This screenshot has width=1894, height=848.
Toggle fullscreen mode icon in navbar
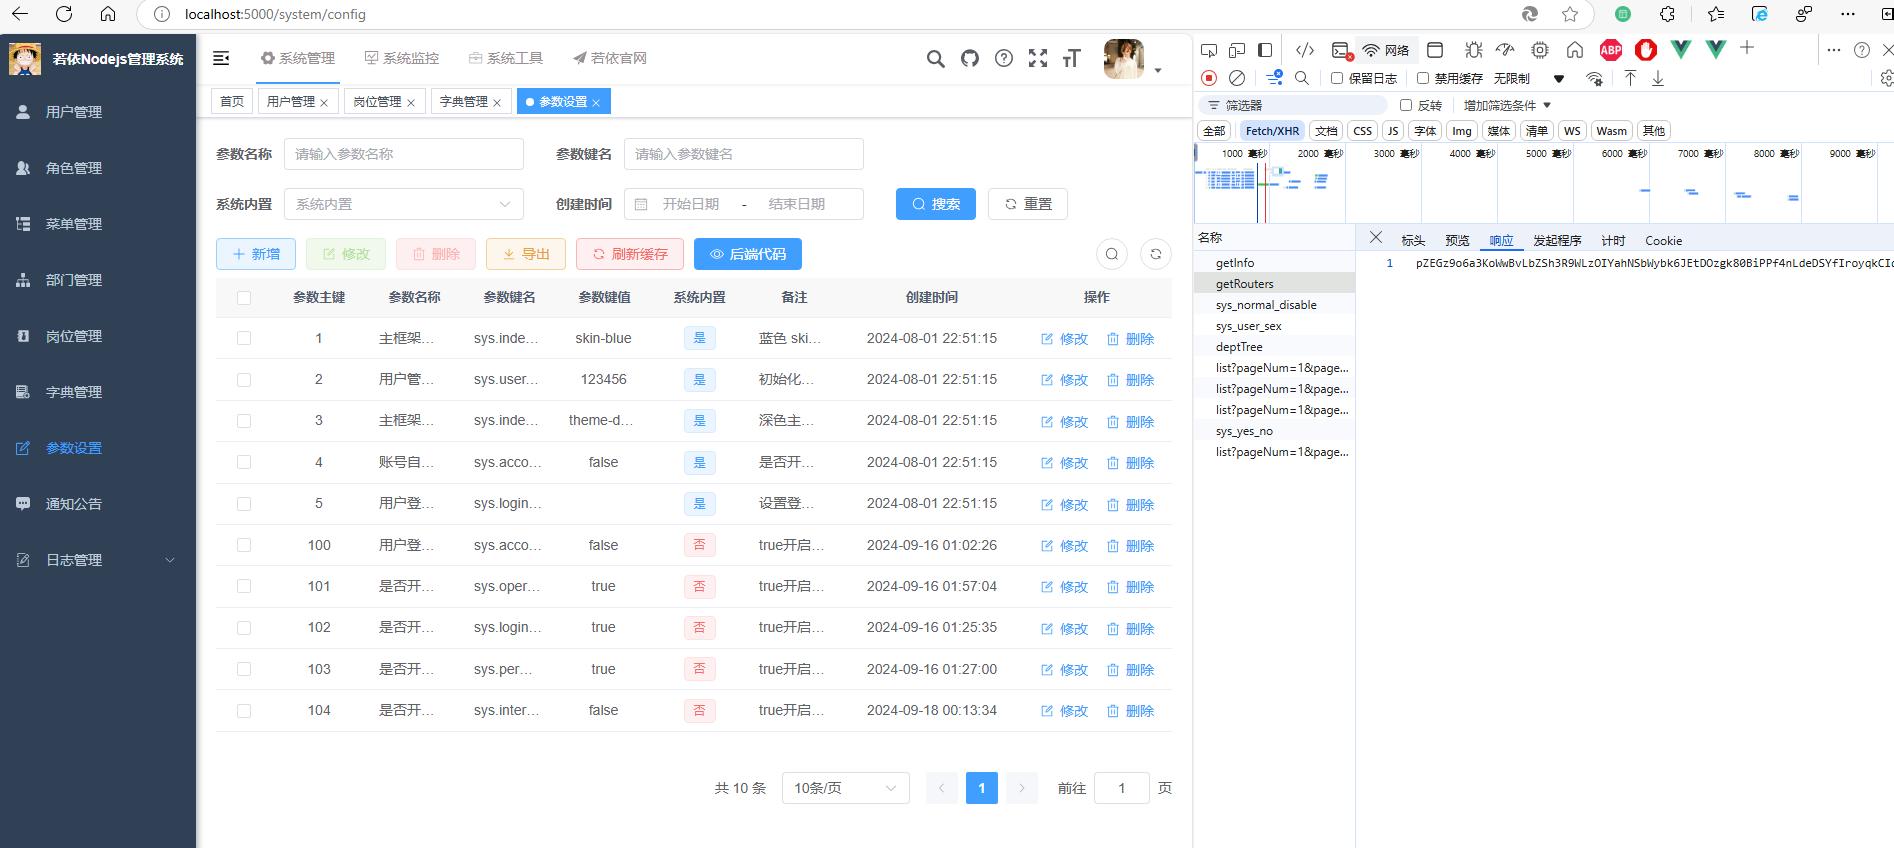coord(1038,59)
